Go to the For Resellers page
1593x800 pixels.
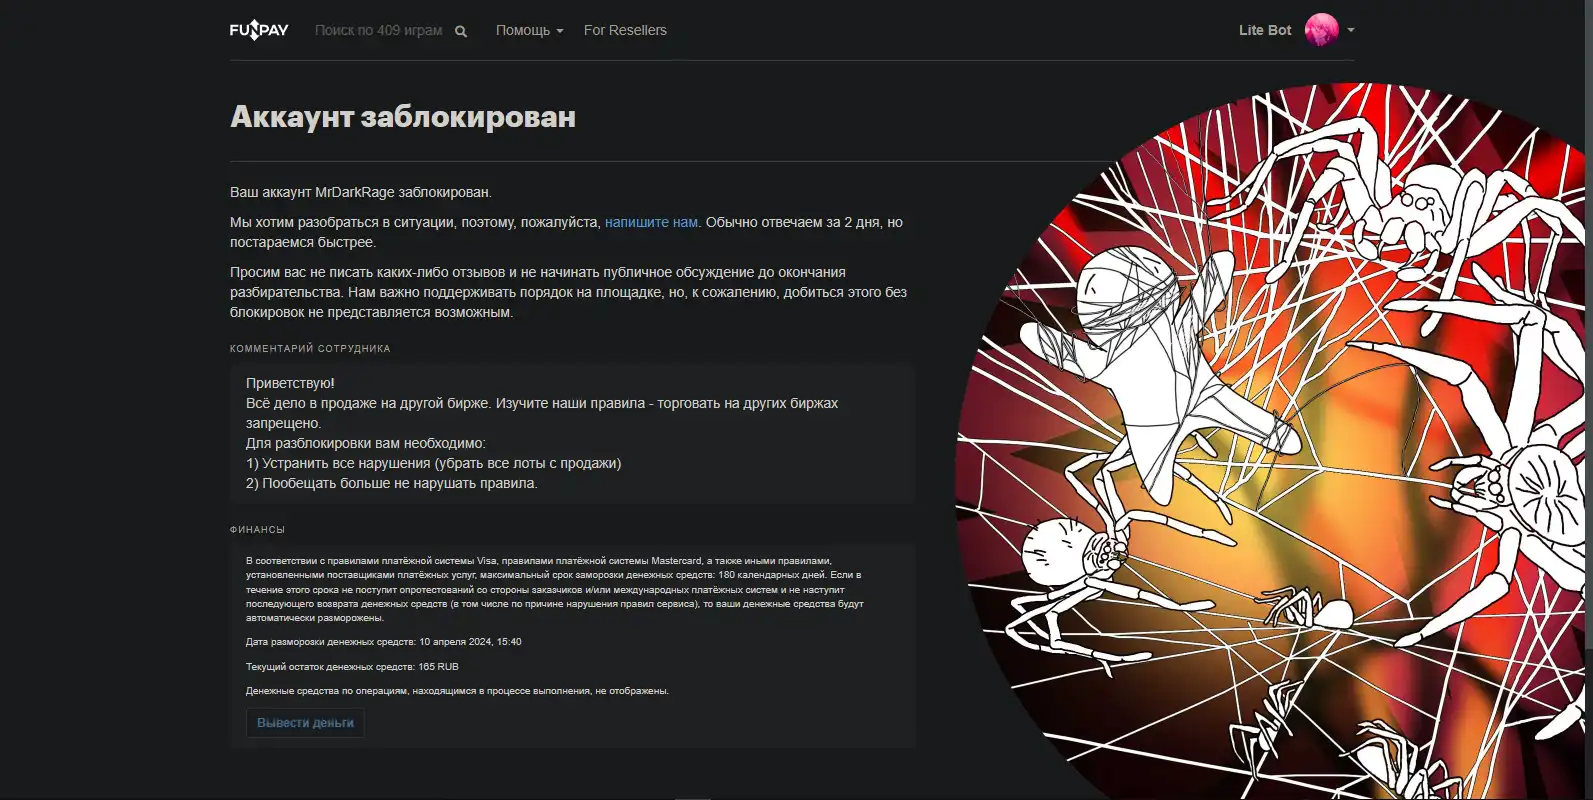coord(625,30)
